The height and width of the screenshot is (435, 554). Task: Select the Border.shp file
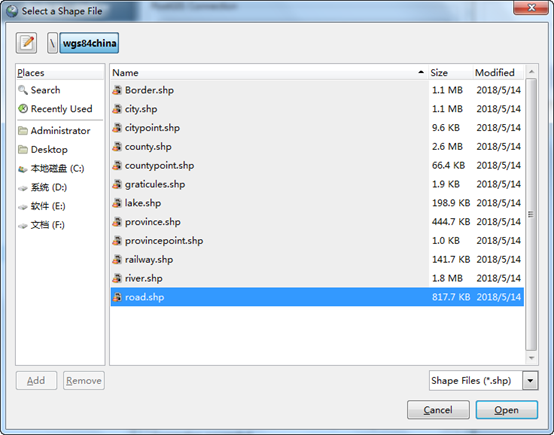(317, 90)
